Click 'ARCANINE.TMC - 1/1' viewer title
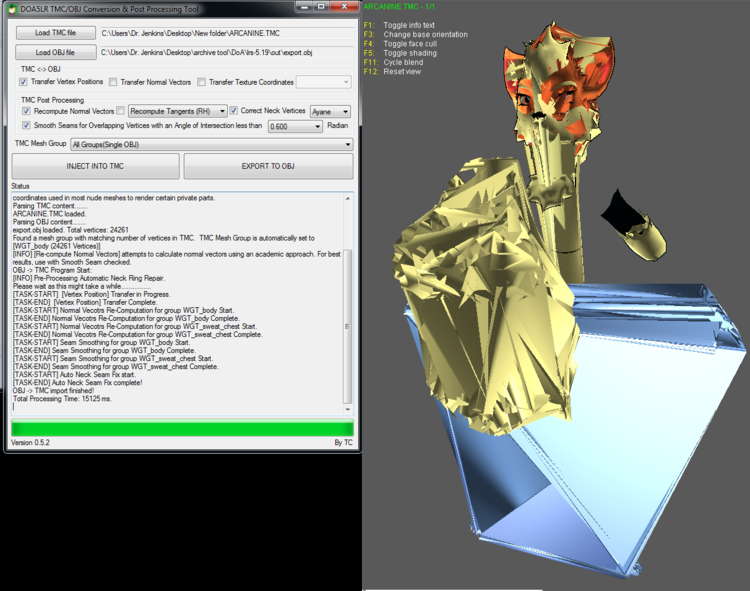The height and width of the screenshot is (591, 750). click(x=399, y=7)
